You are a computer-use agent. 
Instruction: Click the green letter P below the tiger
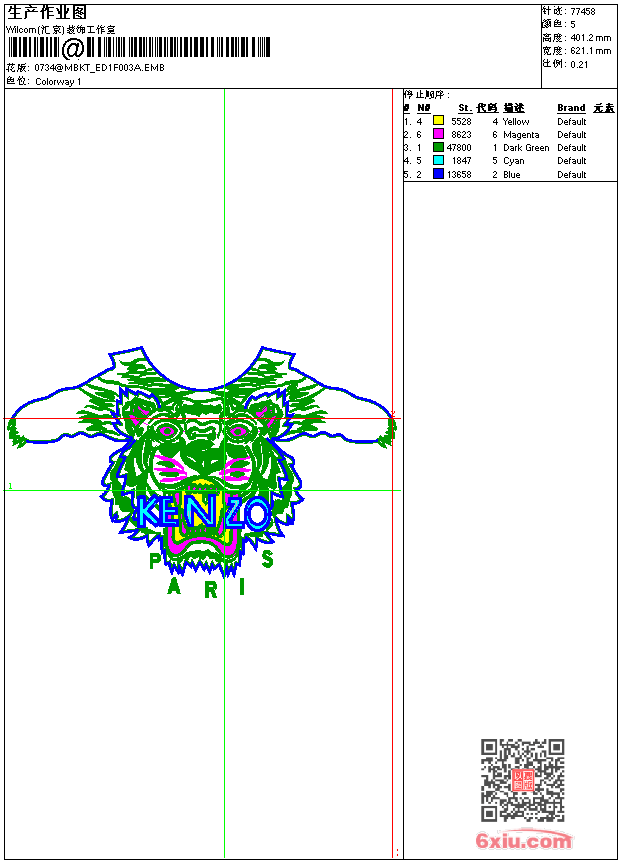point(156,562)
